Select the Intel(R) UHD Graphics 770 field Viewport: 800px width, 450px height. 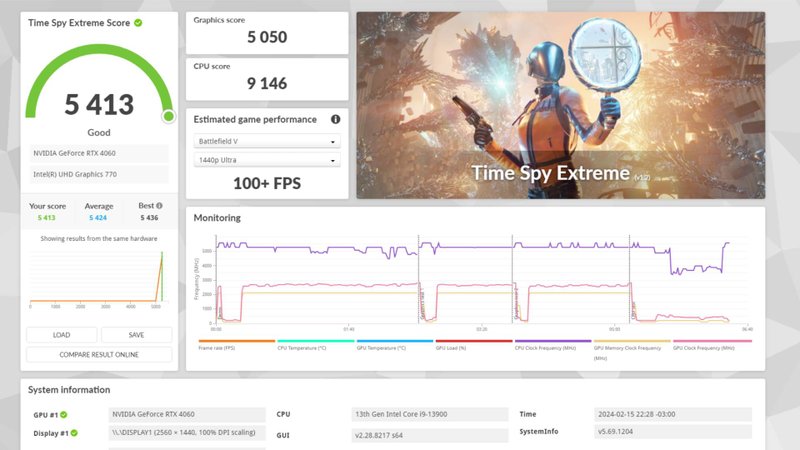coord(99,174)
